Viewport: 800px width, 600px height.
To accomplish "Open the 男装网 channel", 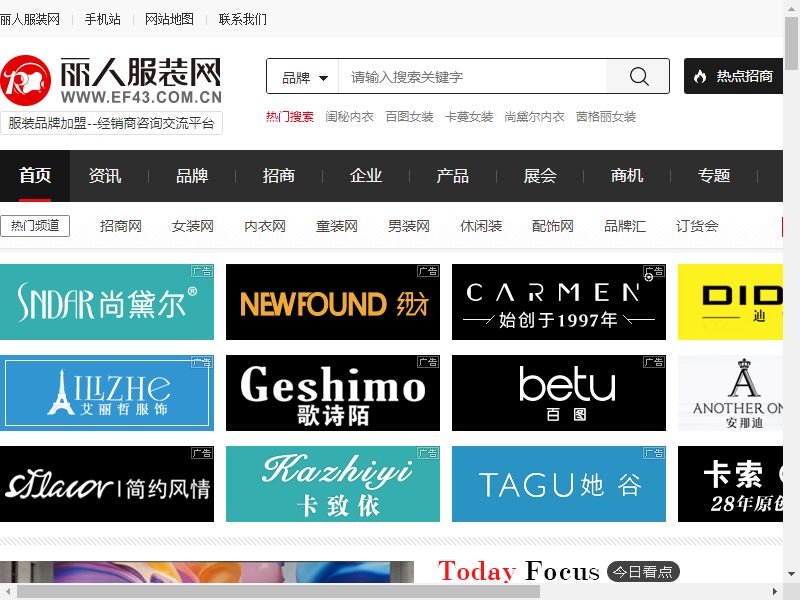I will [x=409, y=226].
